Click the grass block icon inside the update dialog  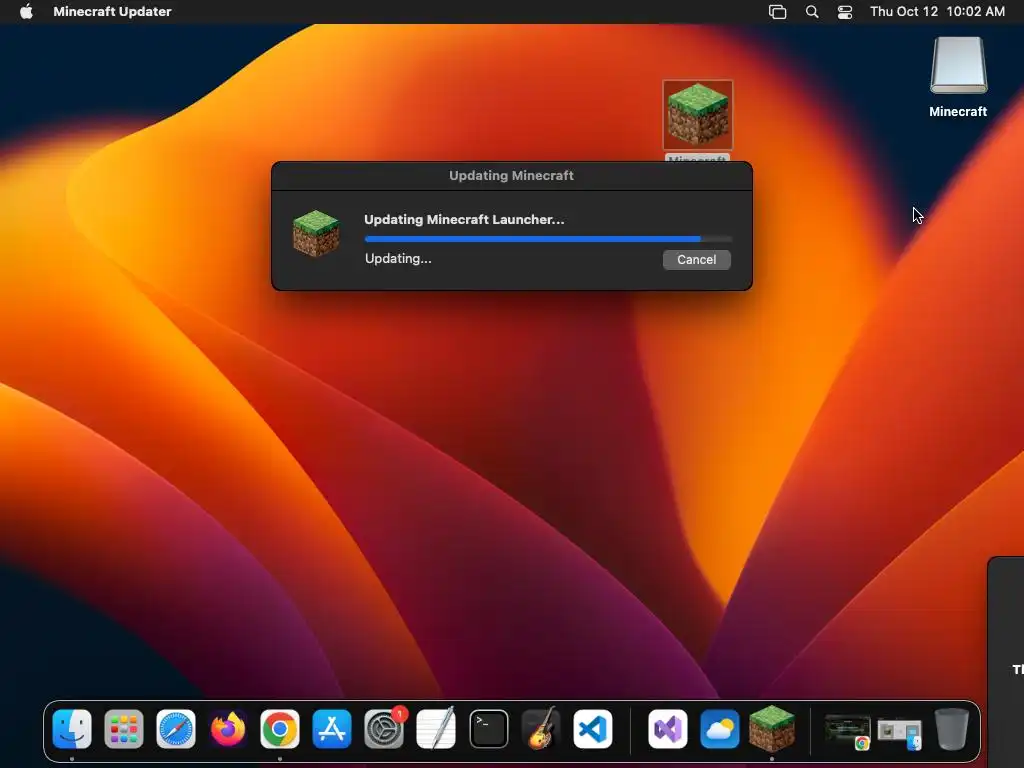click(x=316, y=233)
